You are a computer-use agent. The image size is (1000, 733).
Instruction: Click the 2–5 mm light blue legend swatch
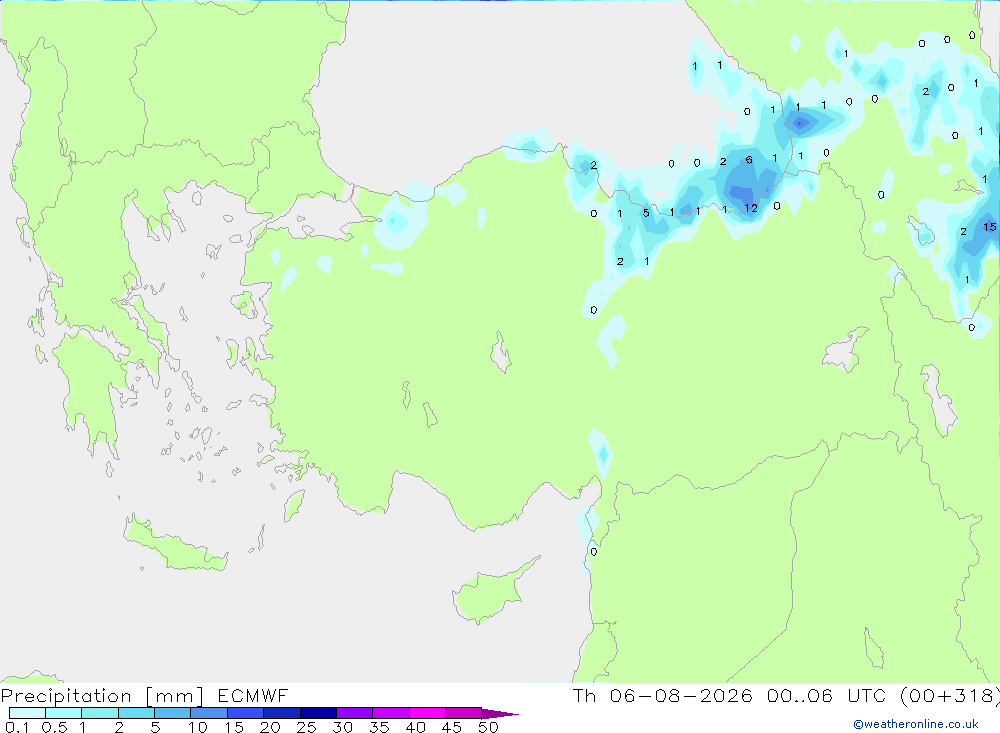coord(136,713)
